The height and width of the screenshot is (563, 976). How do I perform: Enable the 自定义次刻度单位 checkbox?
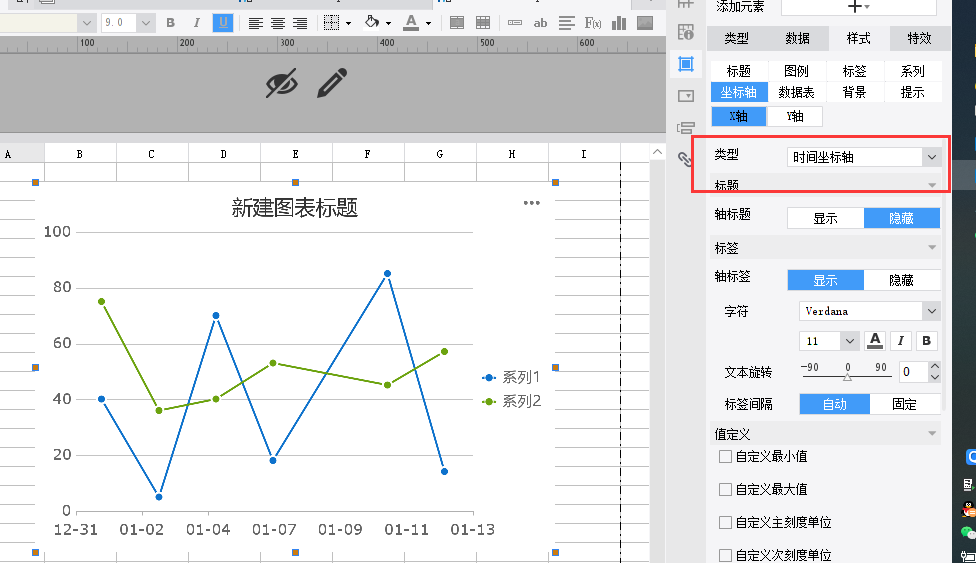[x=725, y=555]
